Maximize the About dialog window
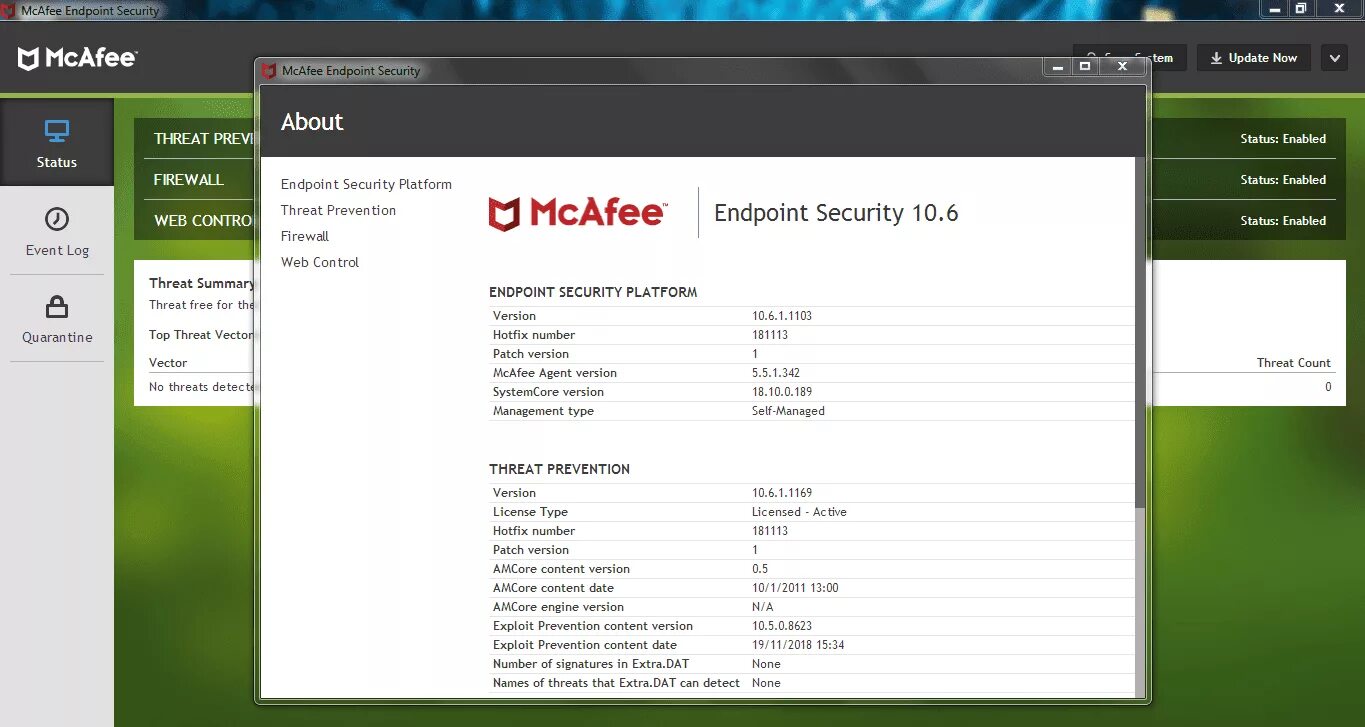Image resolution: width=1365 pixels, height=727 pixels. point(1085,67)
